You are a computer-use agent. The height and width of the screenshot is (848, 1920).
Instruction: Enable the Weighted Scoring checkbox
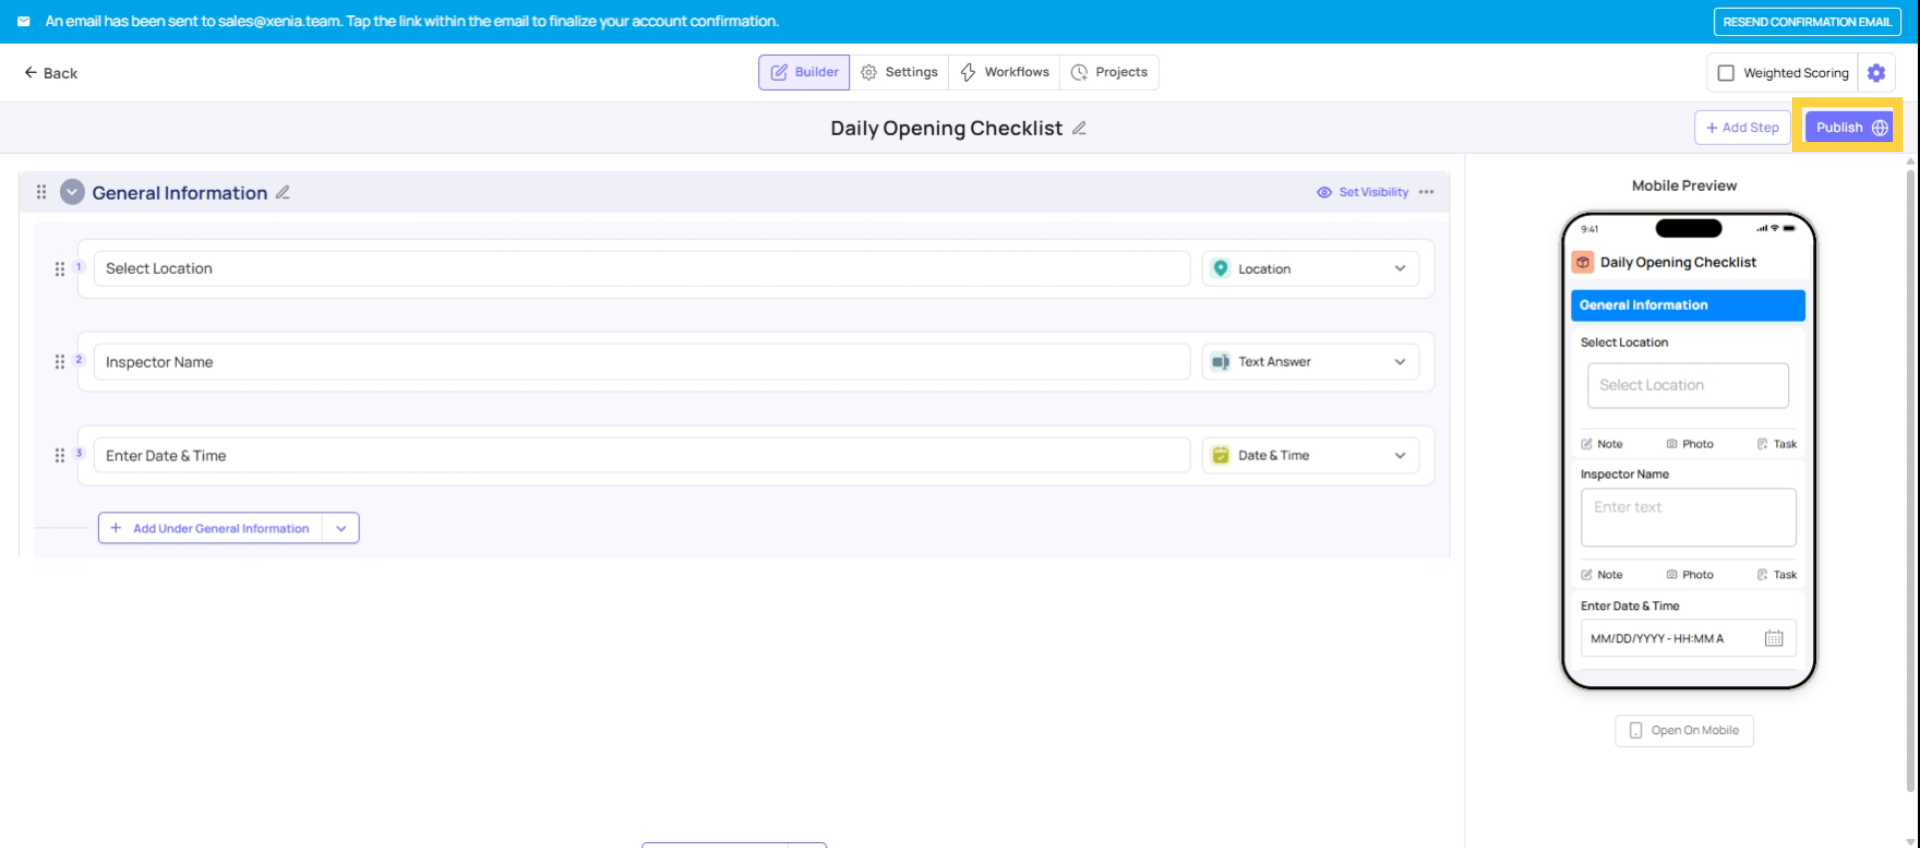[x=1726, y=73]
